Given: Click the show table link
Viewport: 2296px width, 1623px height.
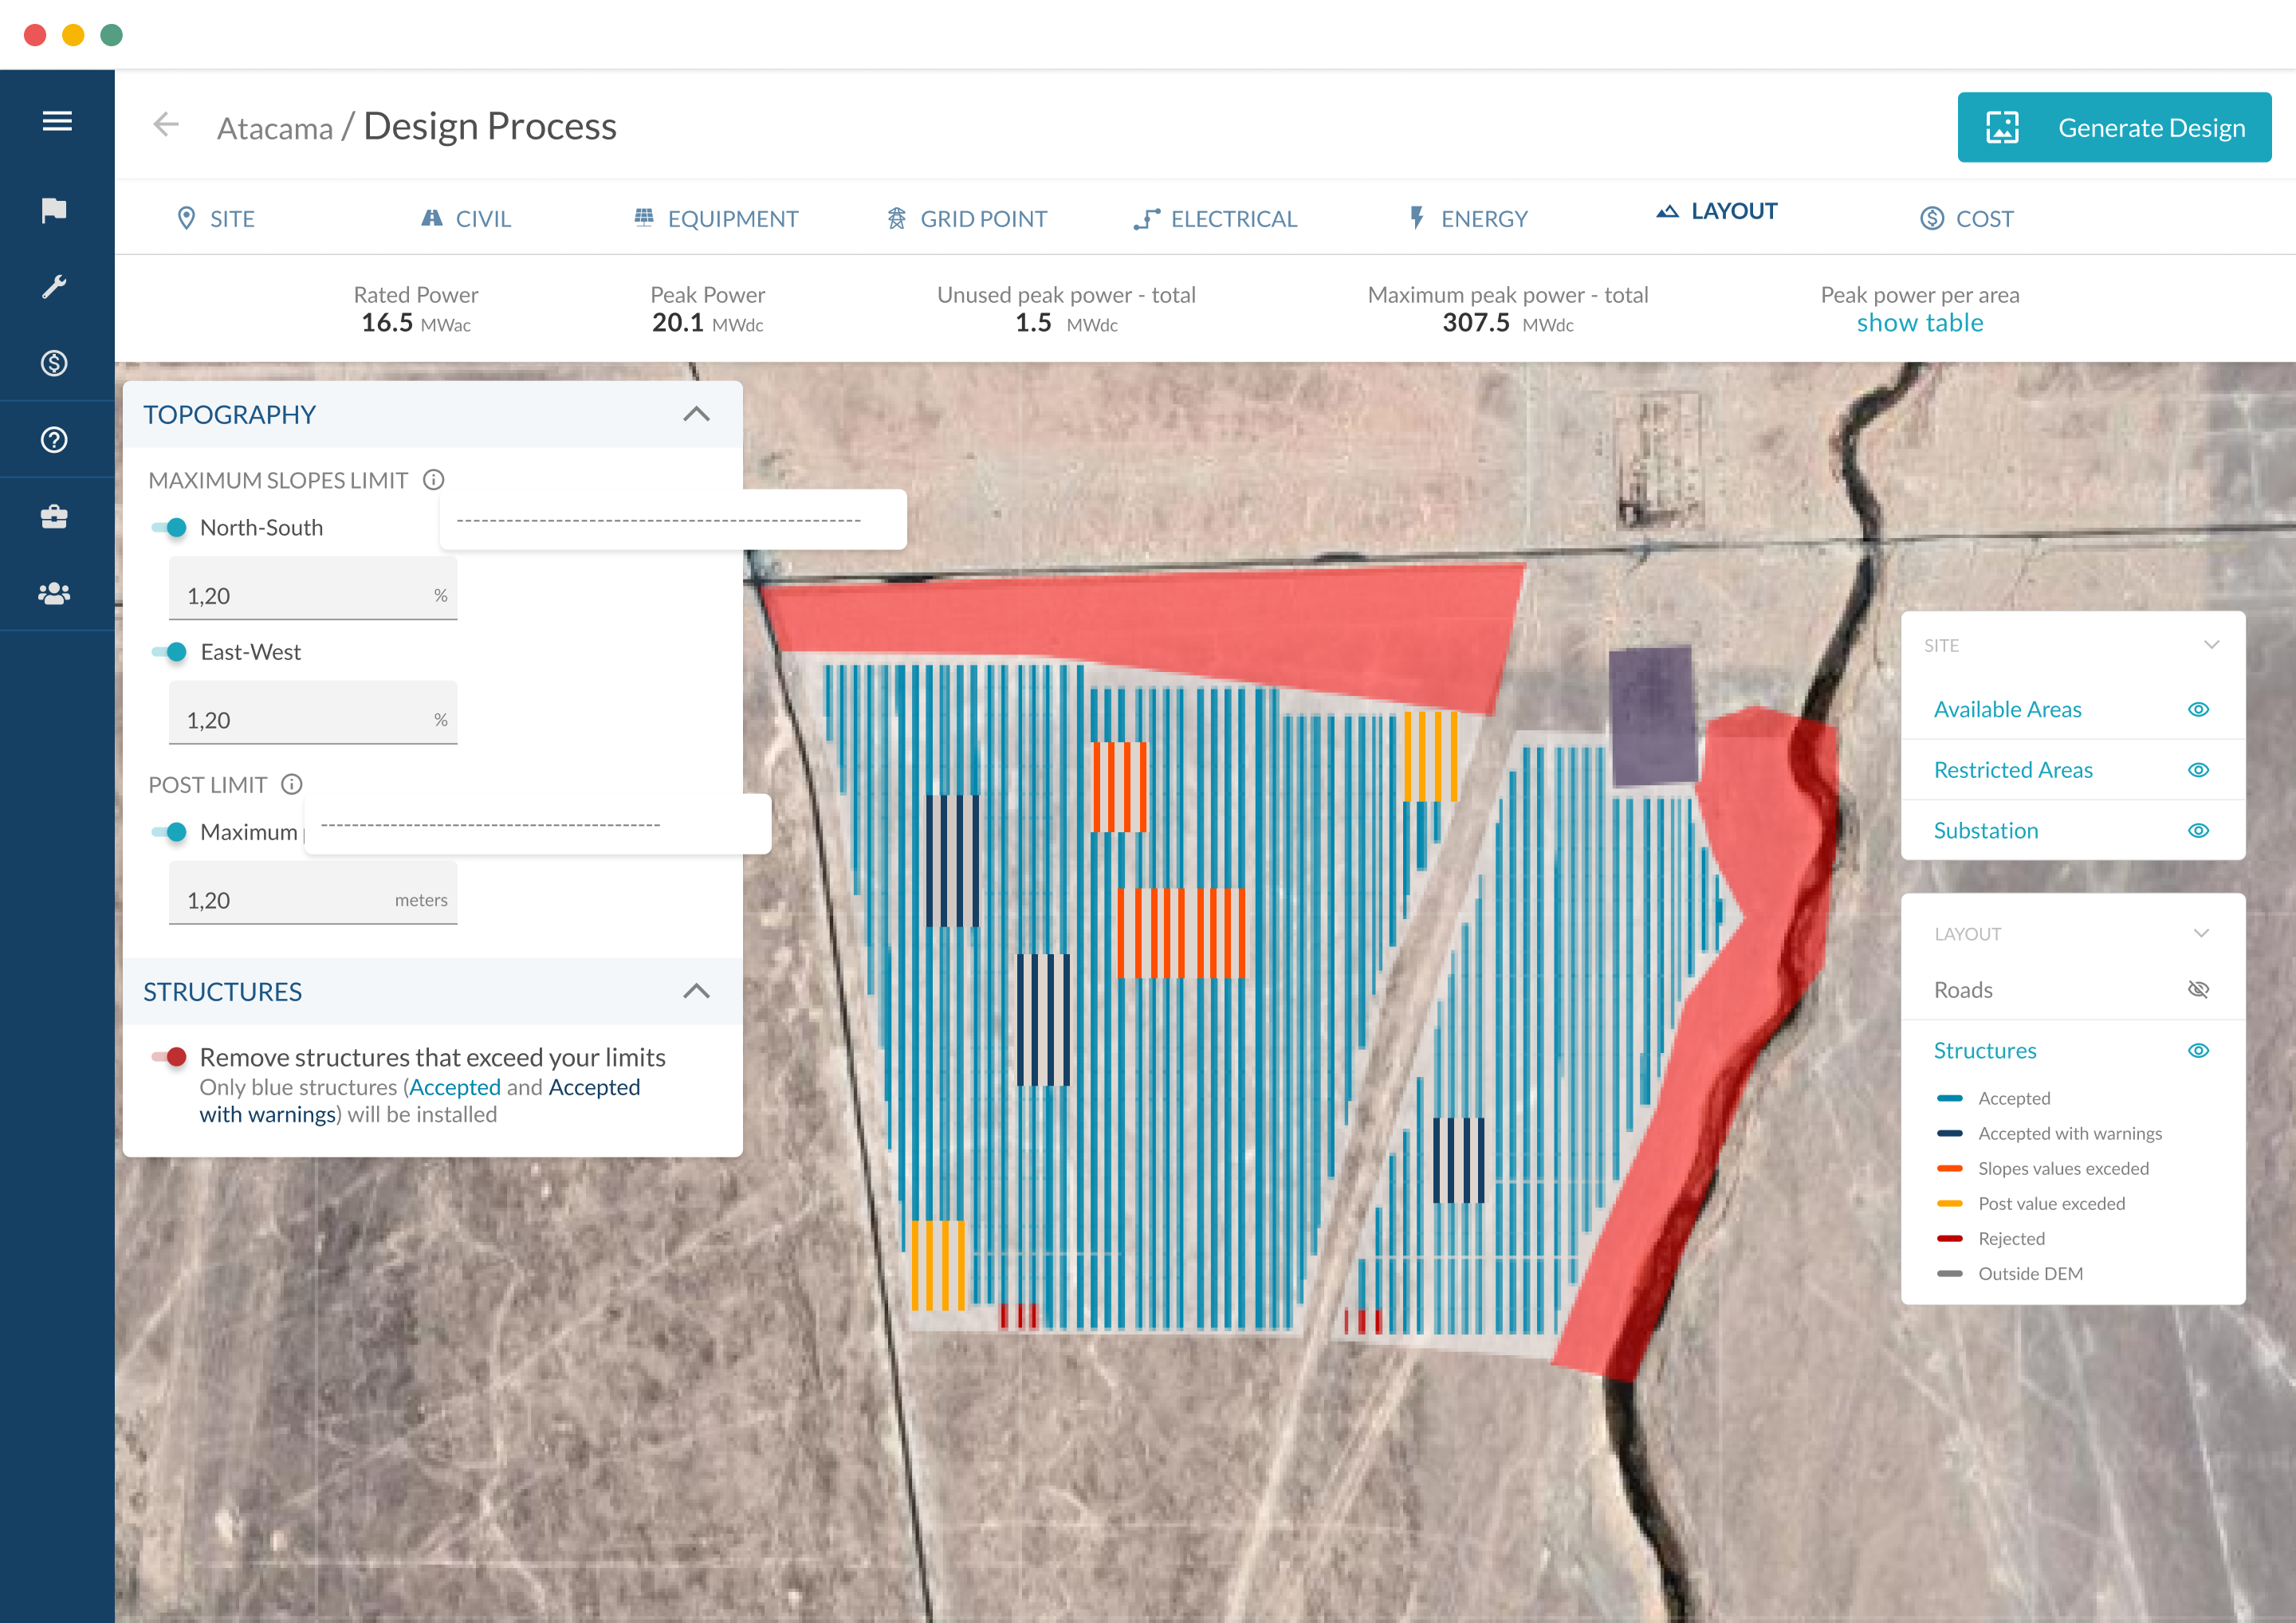Looking at the screenshot, I should [x=1919, y=323].
